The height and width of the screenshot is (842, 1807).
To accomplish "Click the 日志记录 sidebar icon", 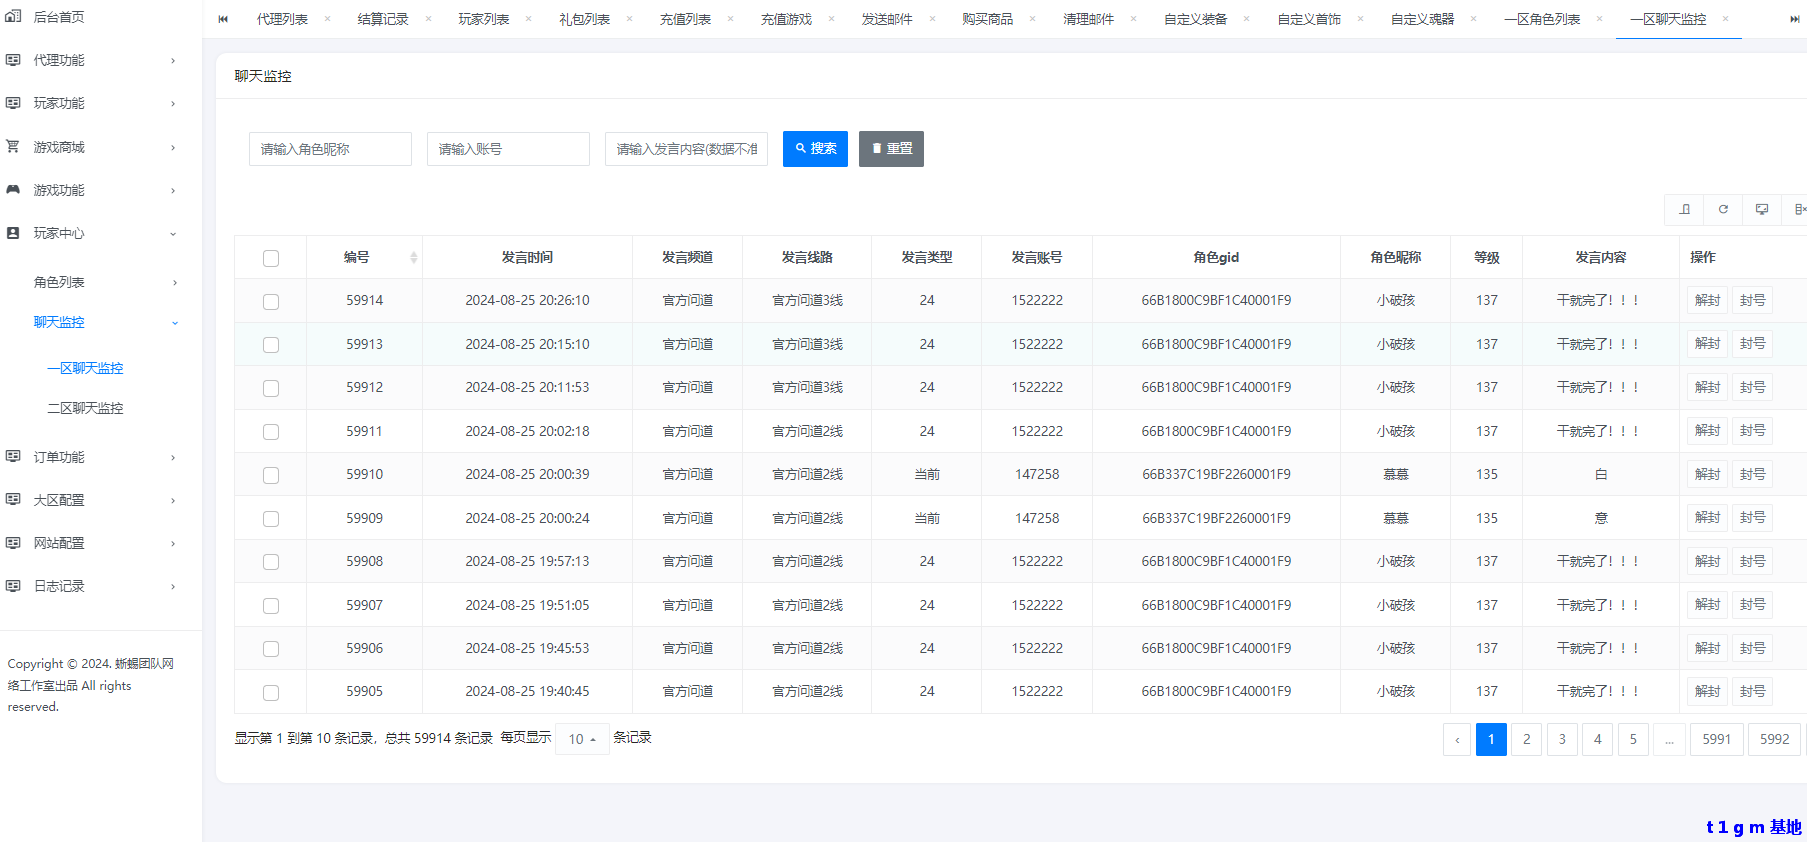I will (13, 586).
